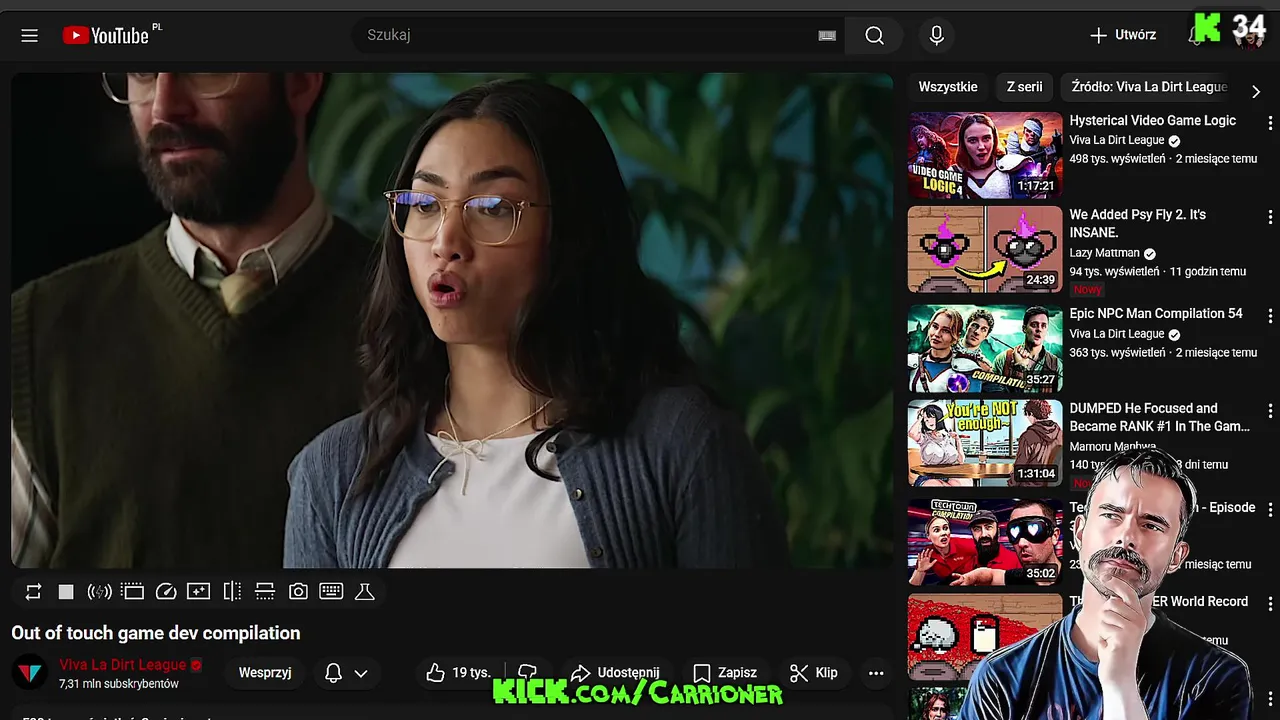Click the stop video square icon

click(x=66, y=592)
